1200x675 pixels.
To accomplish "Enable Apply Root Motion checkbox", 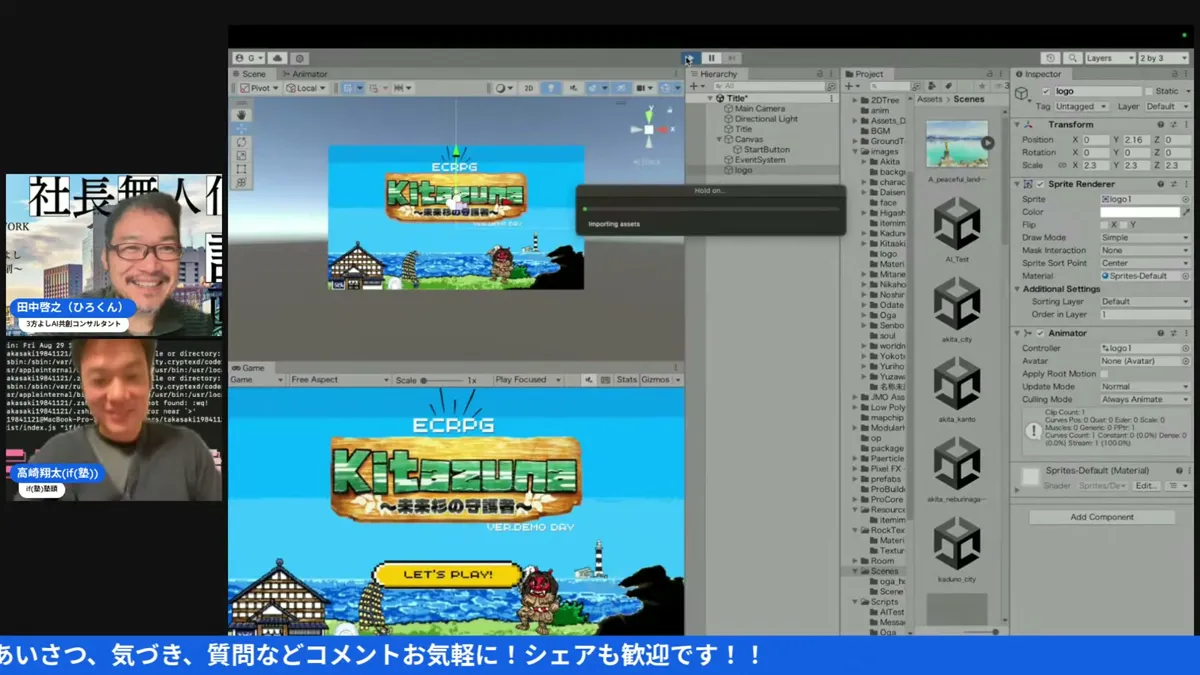I will [1104, 374].
